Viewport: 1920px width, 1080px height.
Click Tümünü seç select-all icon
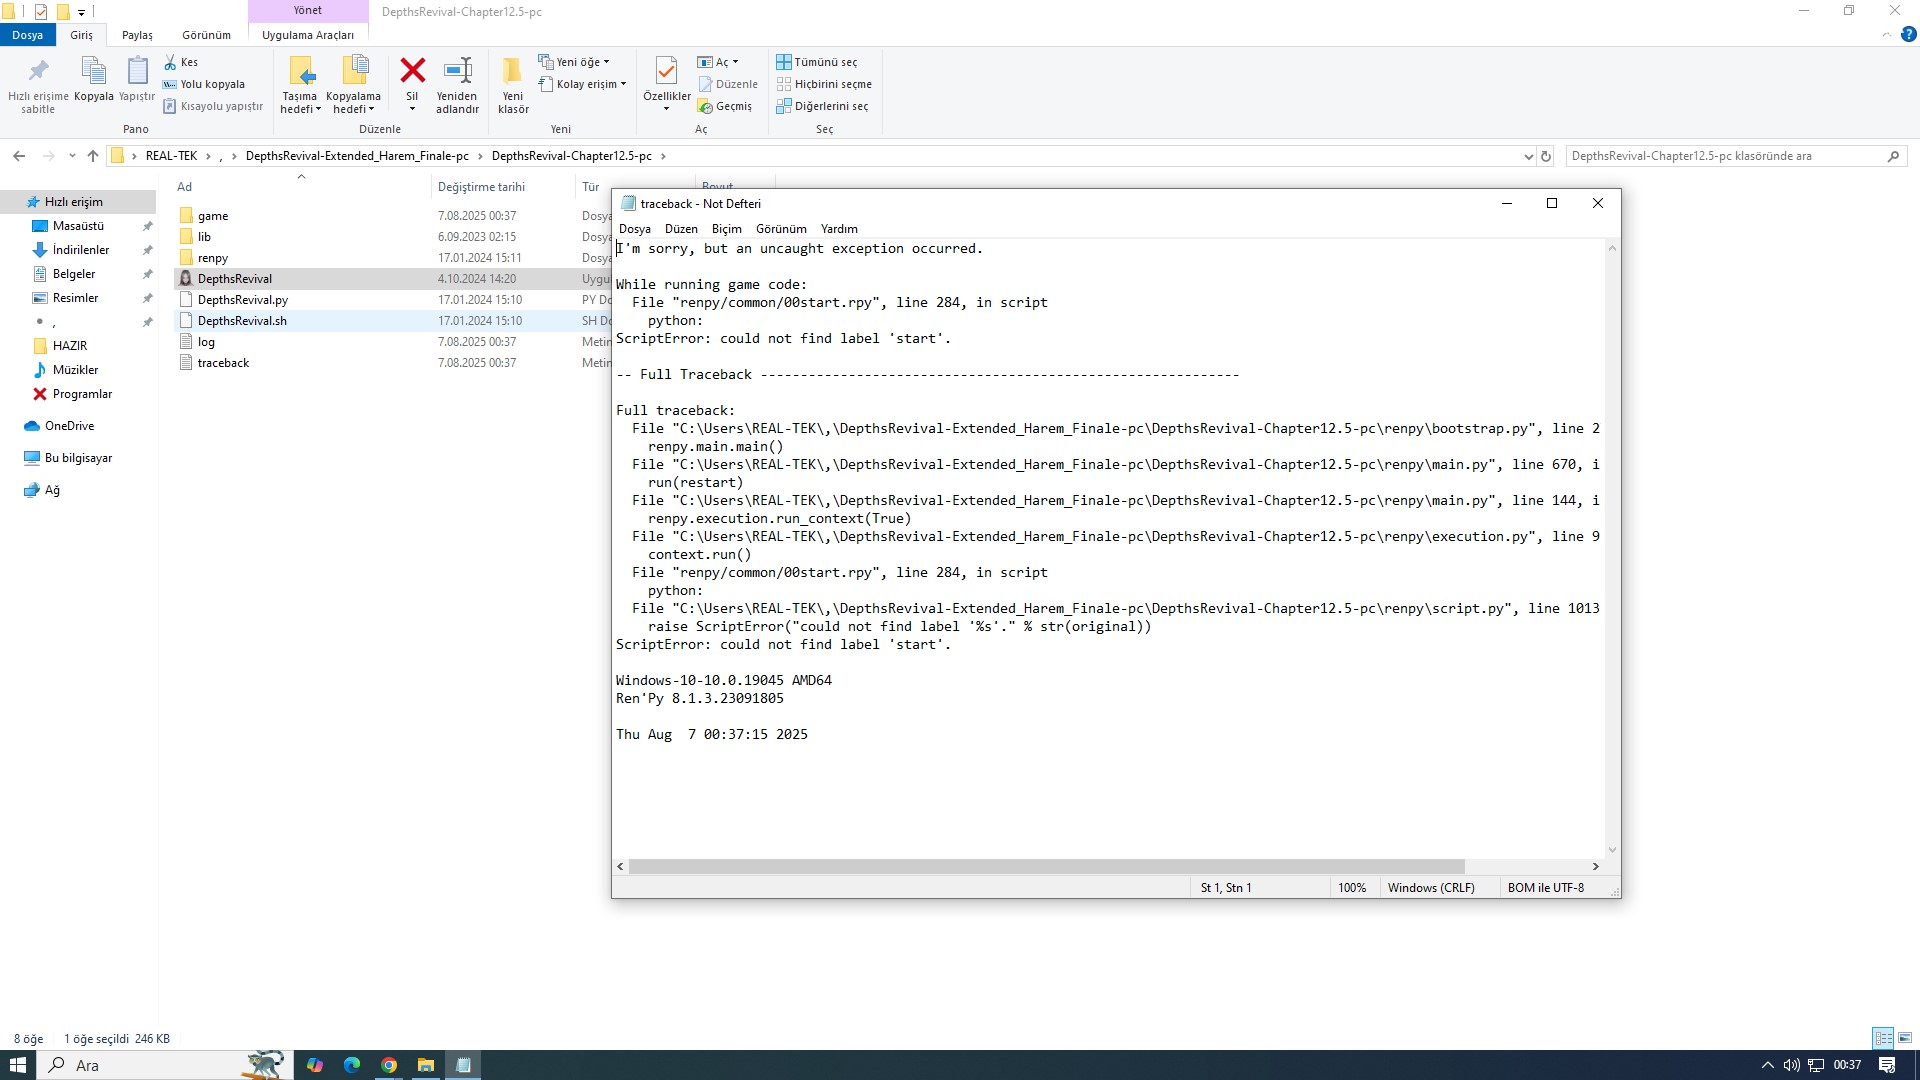click(784, 62)
